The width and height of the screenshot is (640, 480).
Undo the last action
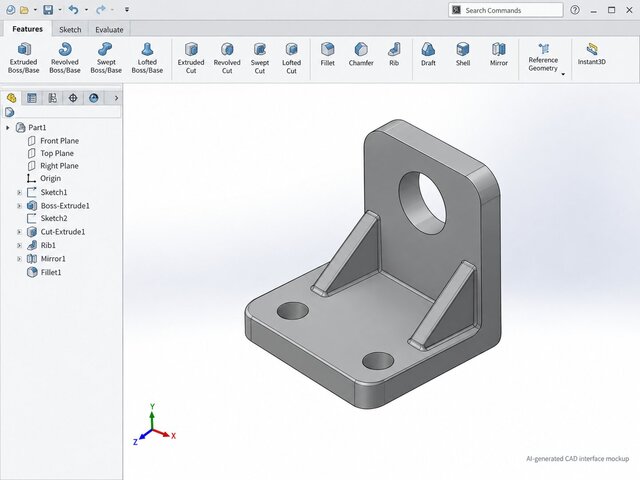tap(73, 9)
